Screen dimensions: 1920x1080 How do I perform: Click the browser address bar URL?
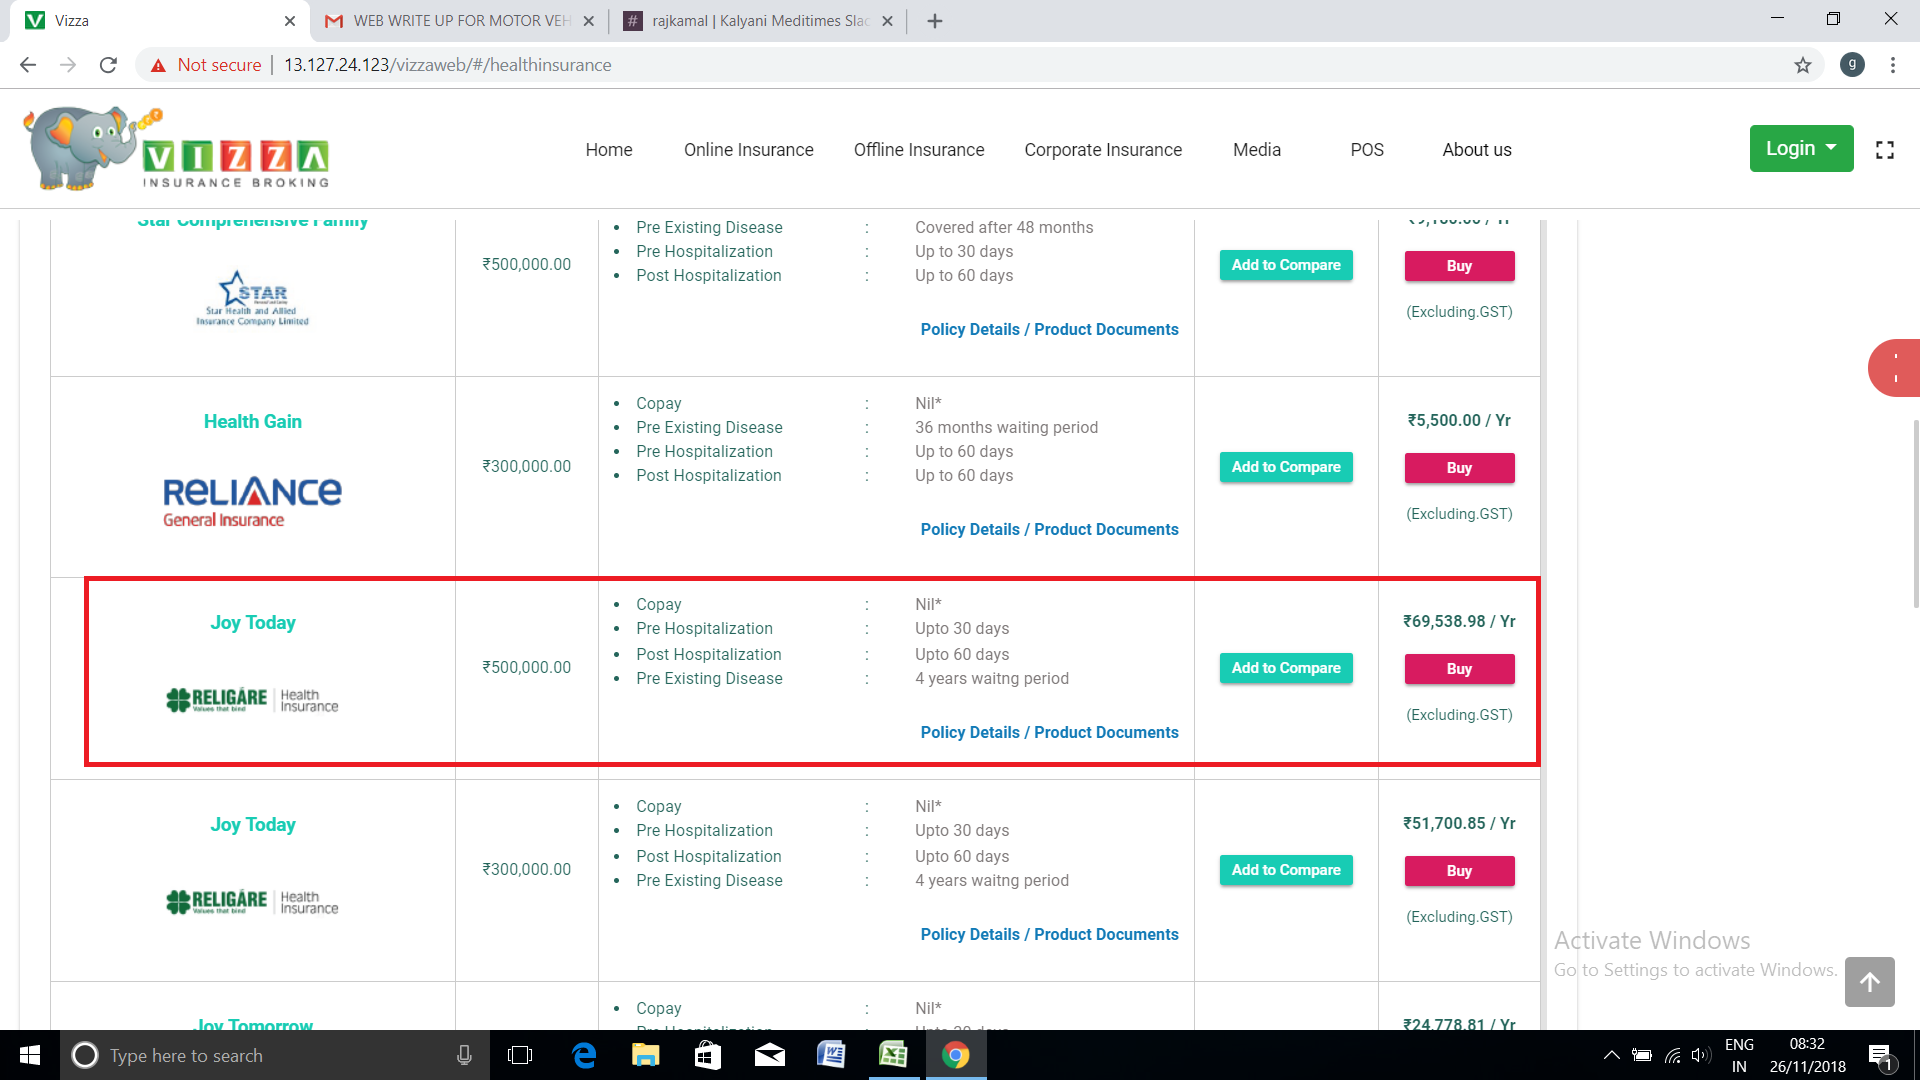(448, 65)
